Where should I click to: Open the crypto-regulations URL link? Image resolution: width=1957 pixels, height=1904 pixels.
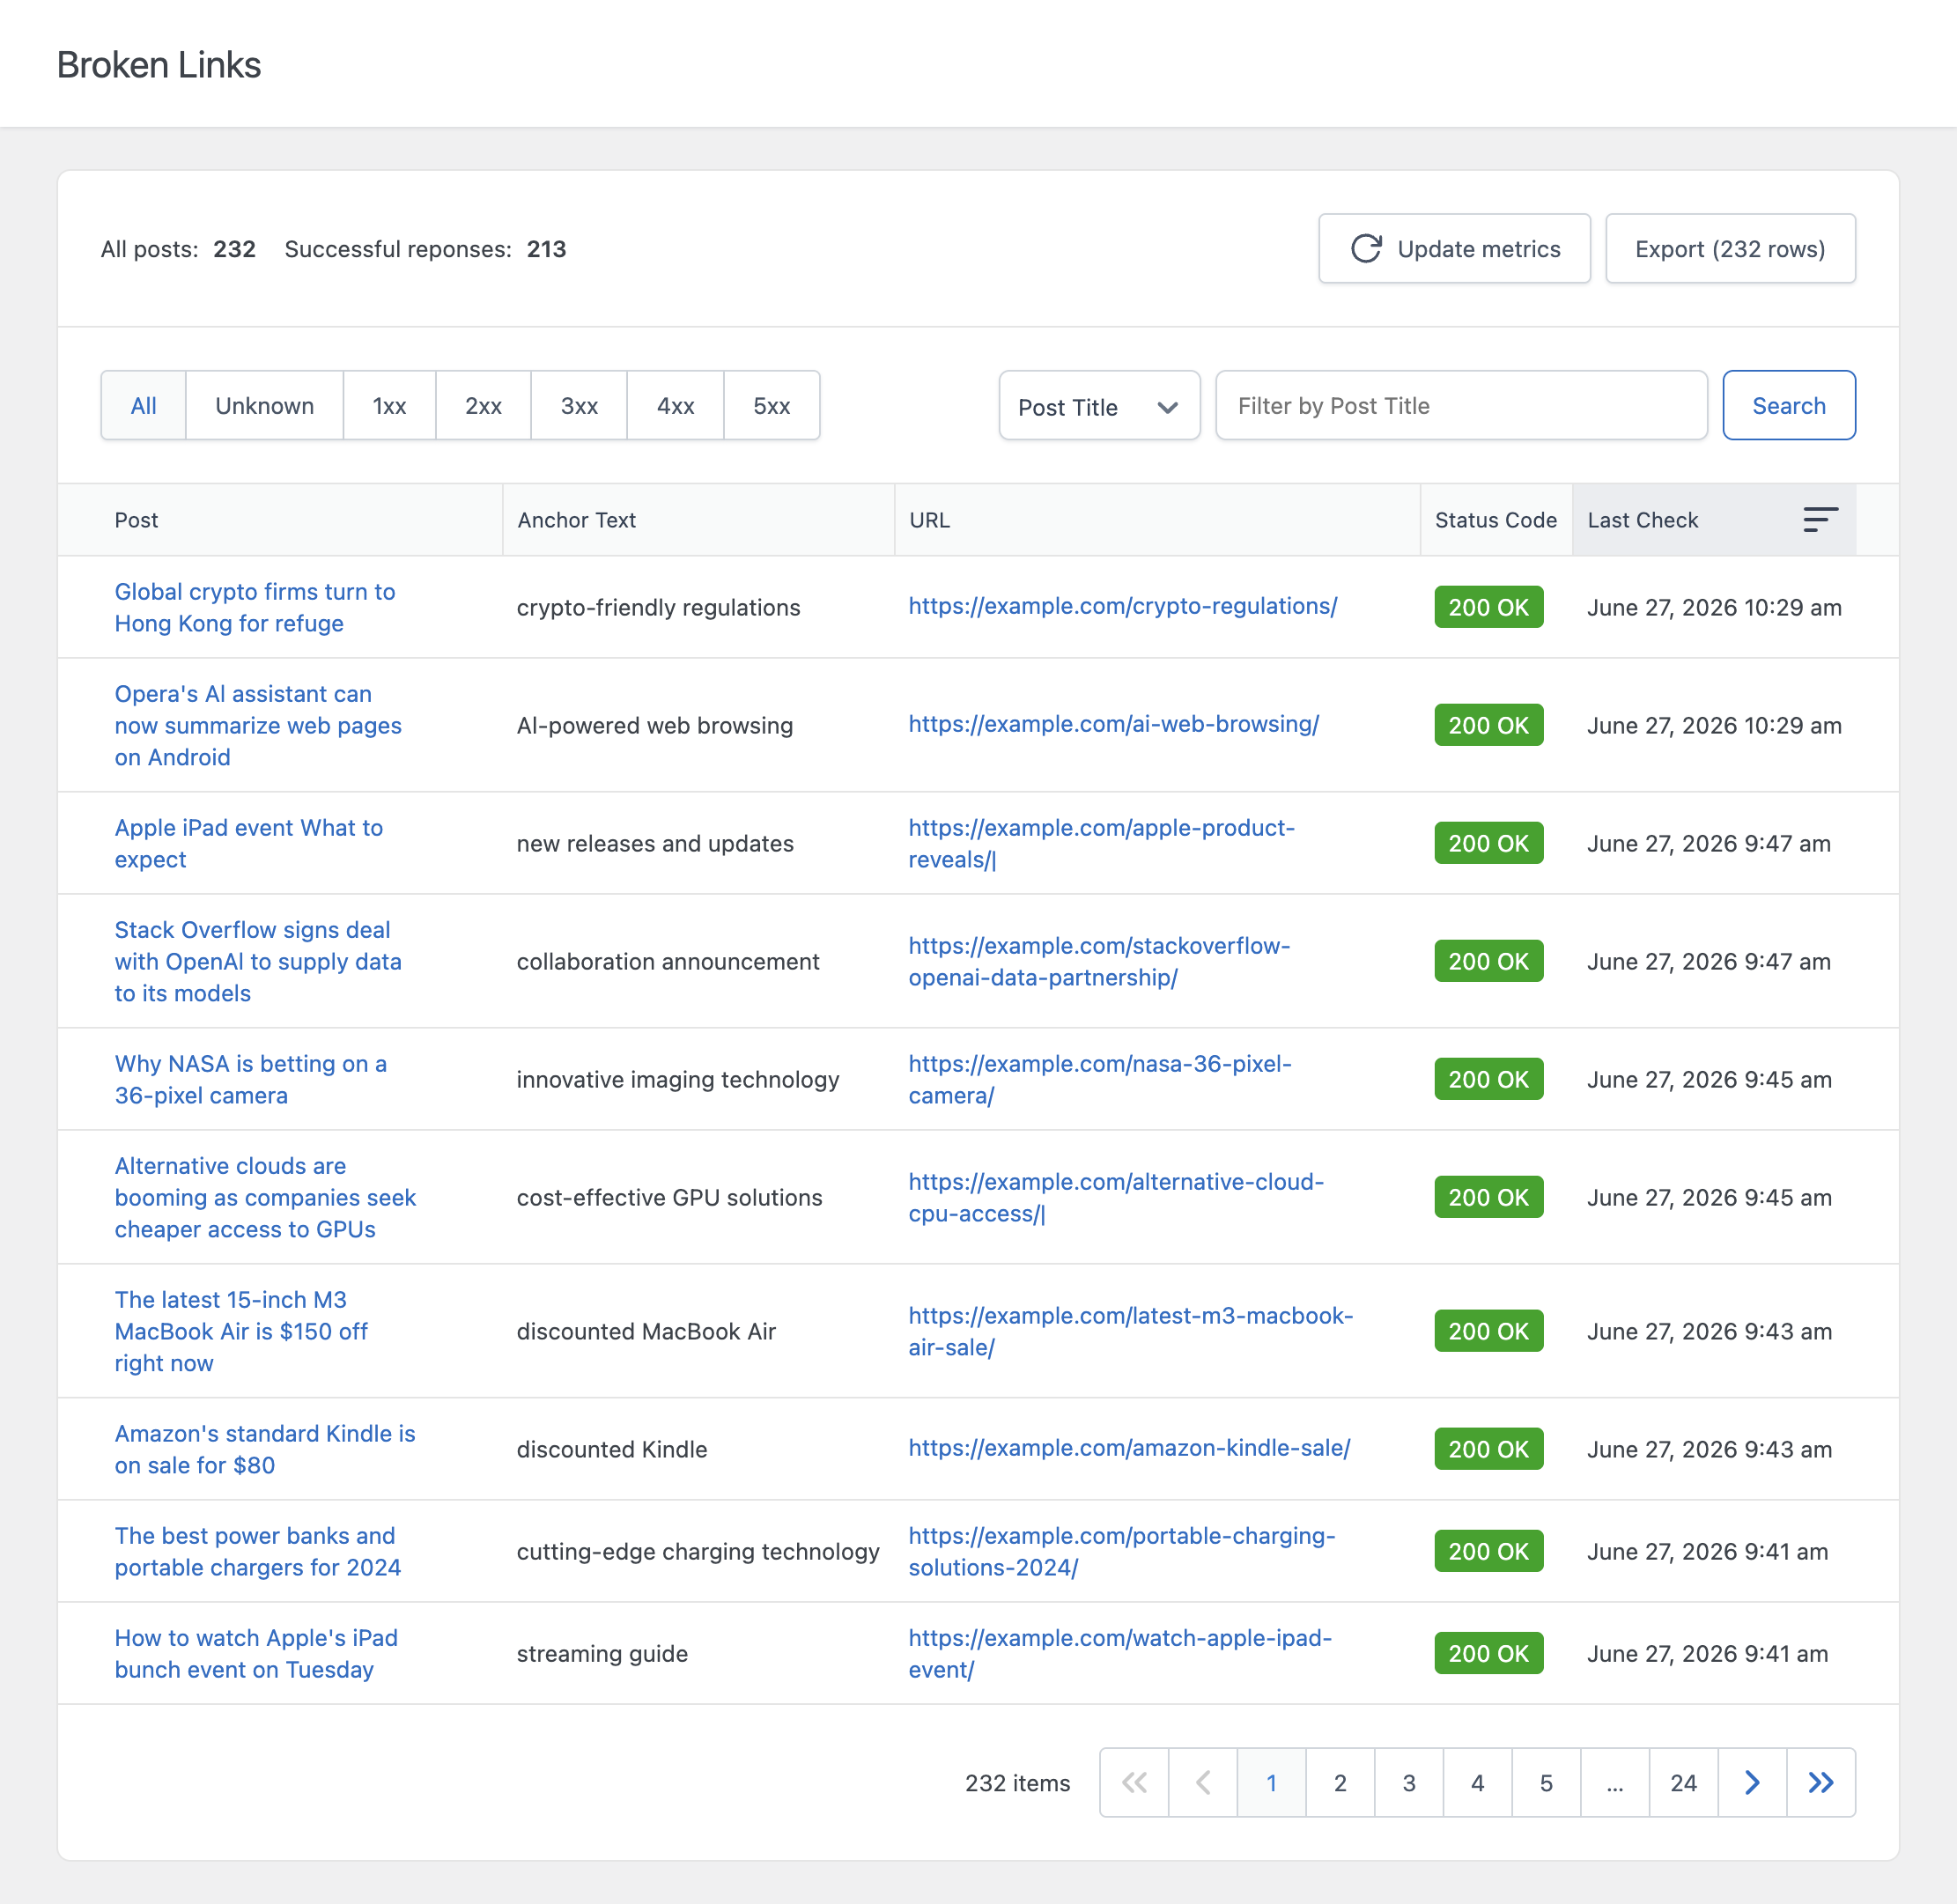pyautogui.click(x=1122, y=606)
